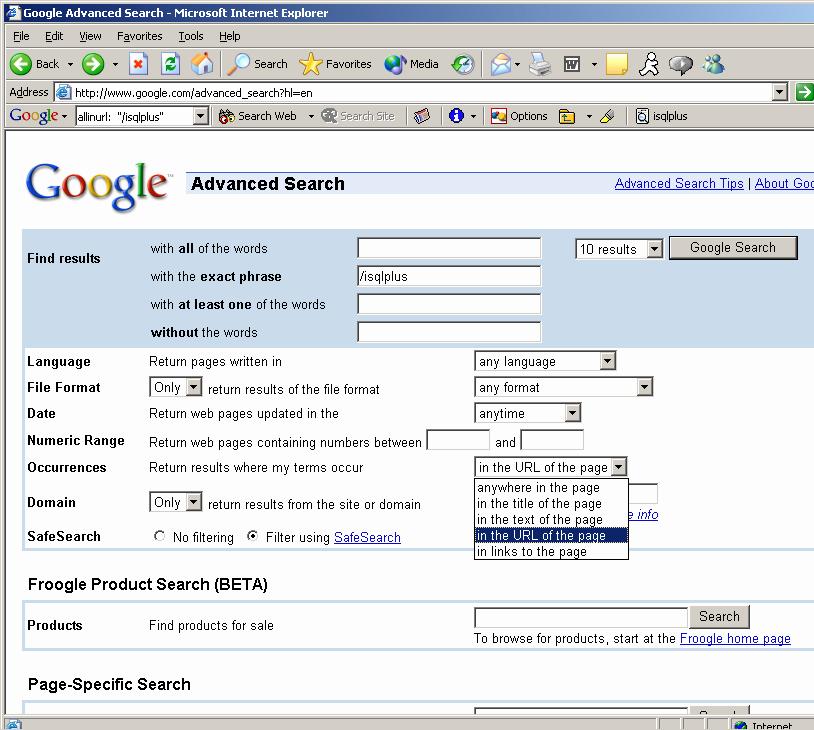Click the Up folder icon on Google toolbar
The height and width of the screenshot is (730, 814).
pyautogui.click(x=567, y=116)
